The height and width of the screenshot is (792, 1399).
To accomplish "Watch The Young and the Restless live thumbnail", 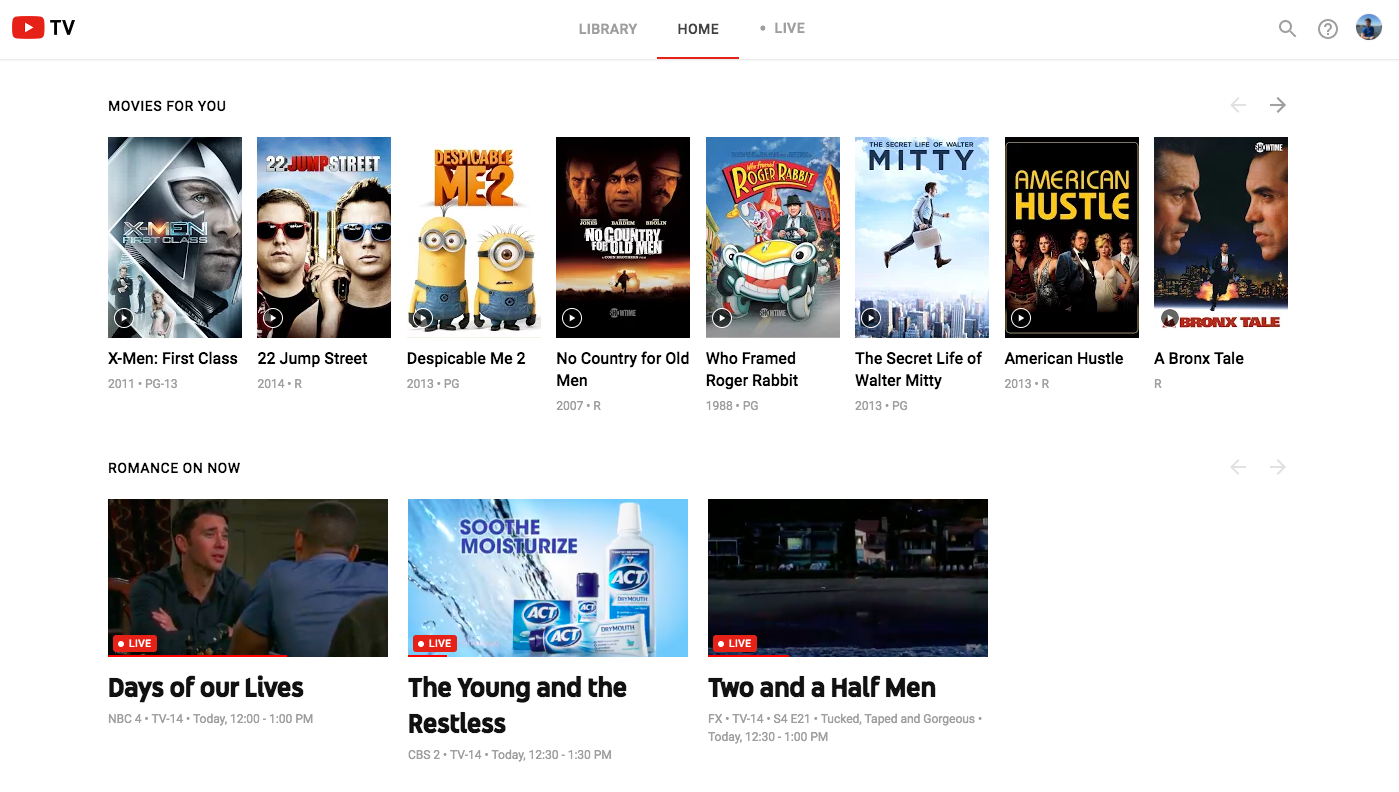I will [548, 578].
